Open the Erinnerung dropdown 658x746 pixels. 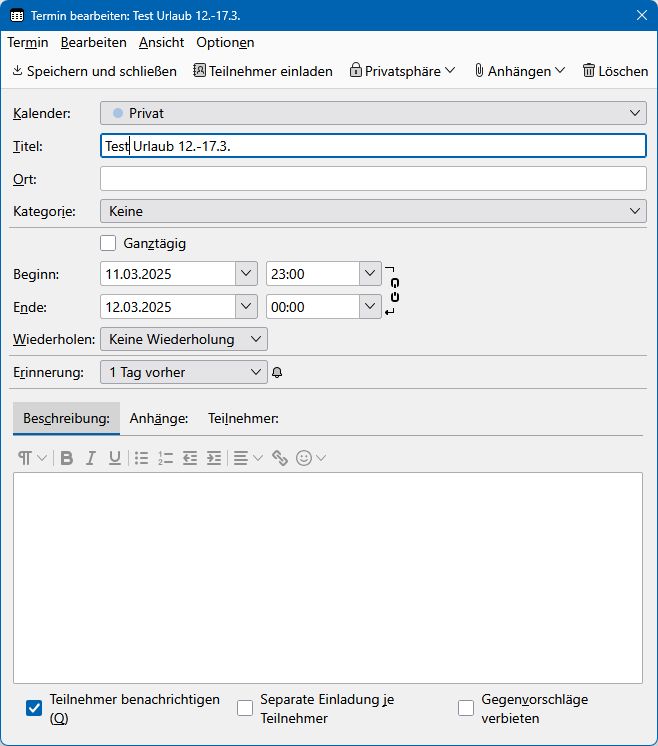(184, 372)
